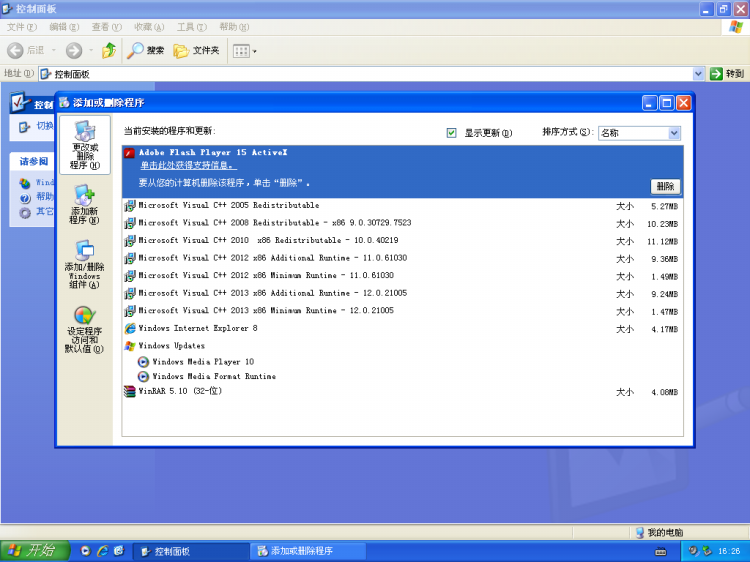Open the Views toolbar icon menu
Image resolution: width=750 pixels, height=562 pixels.
(x=244, y=51)
